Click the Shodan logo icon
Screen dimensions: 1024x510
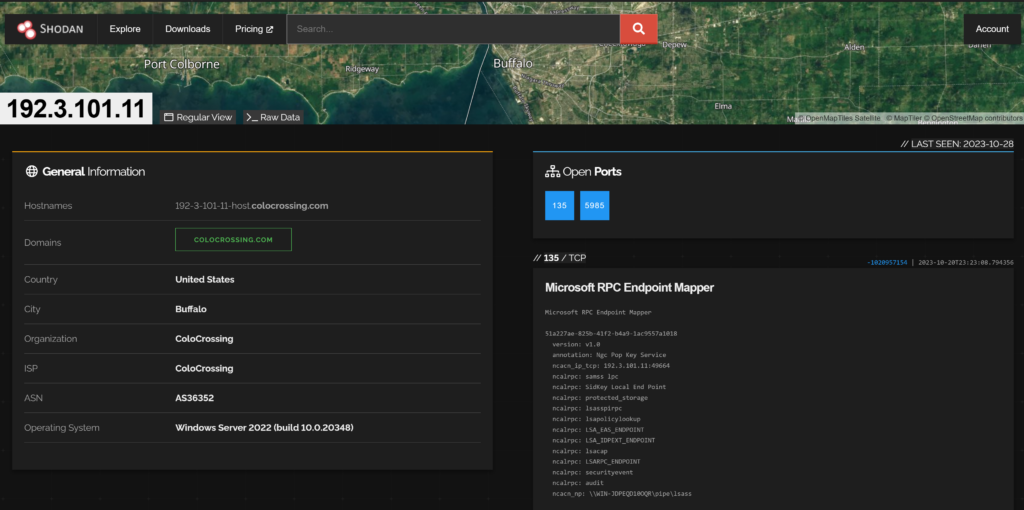tap(27, 29)
